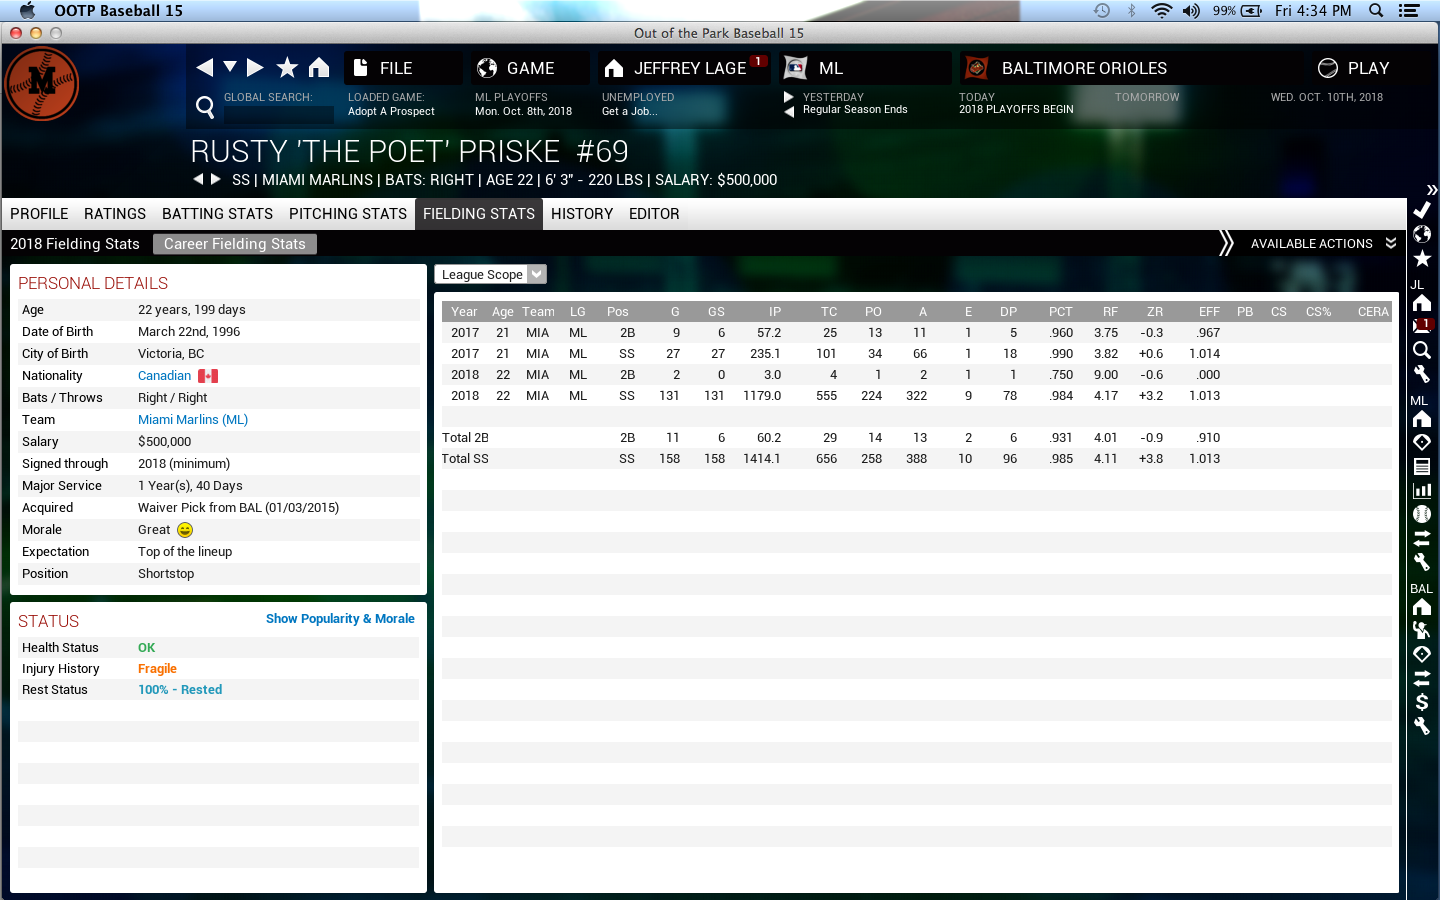Image resolution: width=1440 pixels, height=900 pixels.
Task: Click the ML swap arrows icon
Action: click(x=1422, y=538)
